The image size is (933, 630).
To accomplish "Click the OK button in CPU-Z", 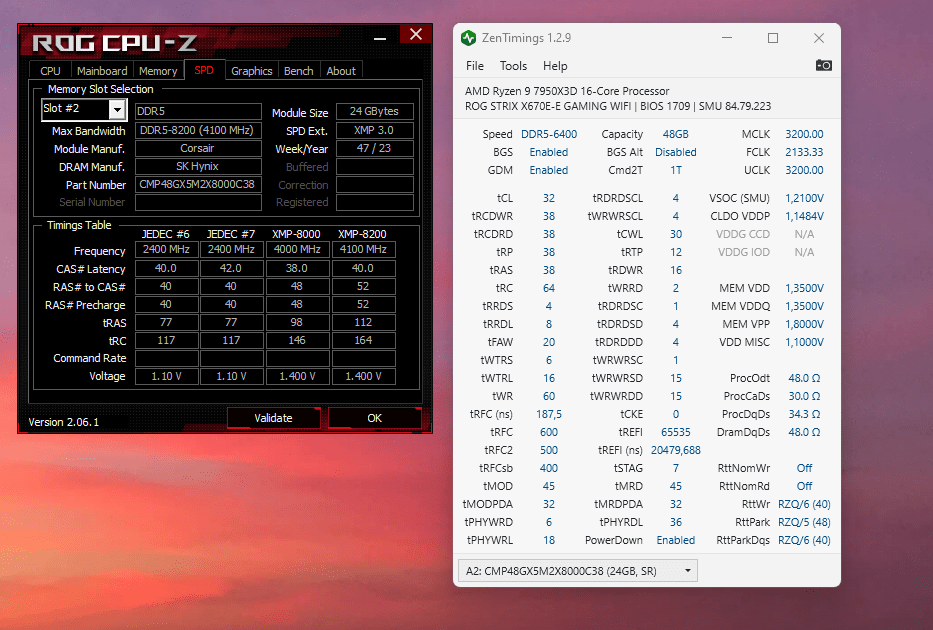I will 374,418.
